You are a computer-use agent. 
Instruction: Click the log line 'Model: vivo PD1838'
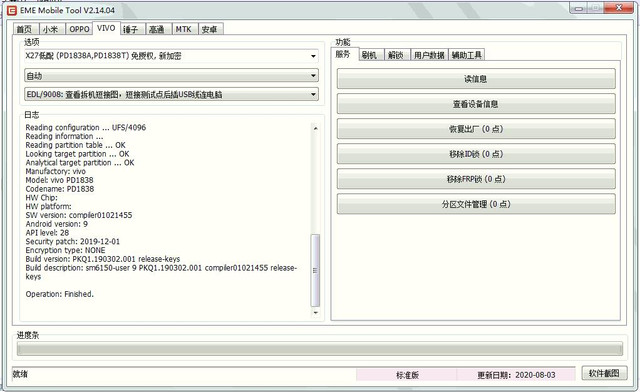coord(59,180)
